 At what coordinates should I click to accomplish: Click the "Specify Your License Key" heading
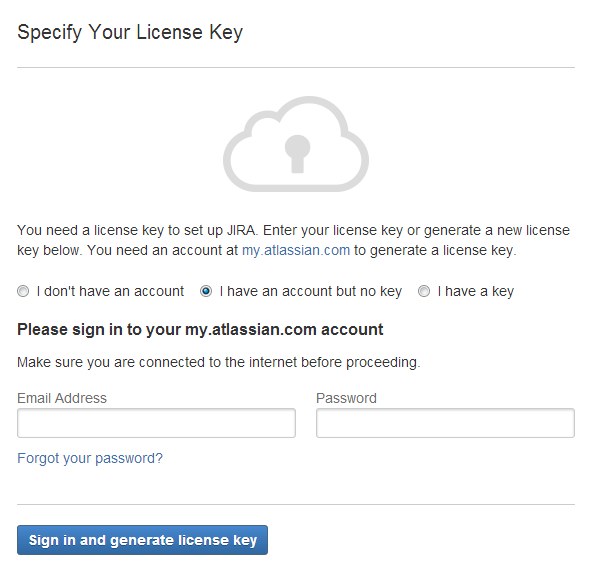pyautogui.click(x=130, y=32)
